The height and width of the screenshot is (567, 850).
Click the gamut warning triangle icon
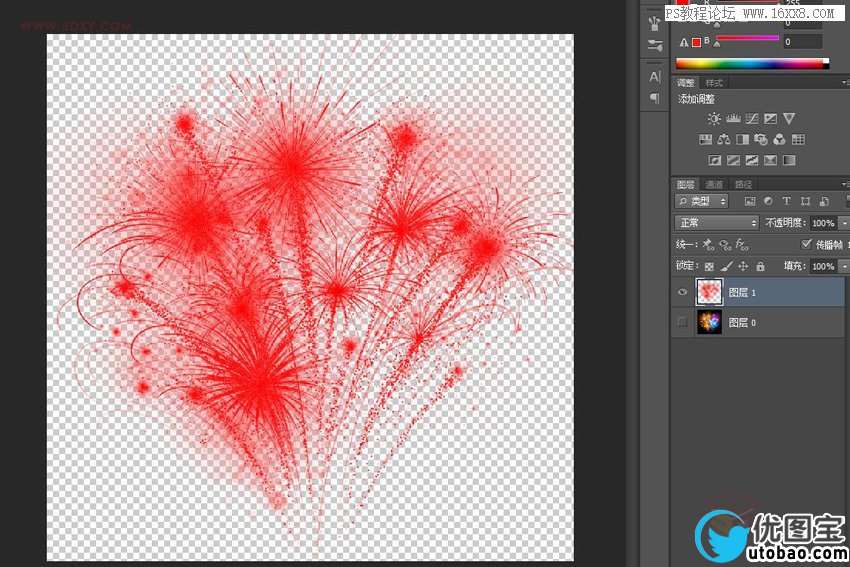point(684,42)
